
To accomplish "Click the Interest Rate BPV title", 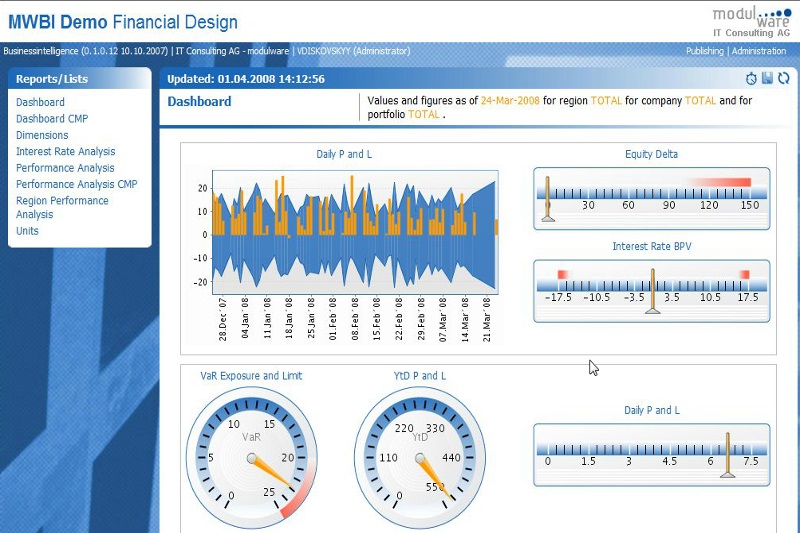I will pyautogui.click(x=652, y=246).
